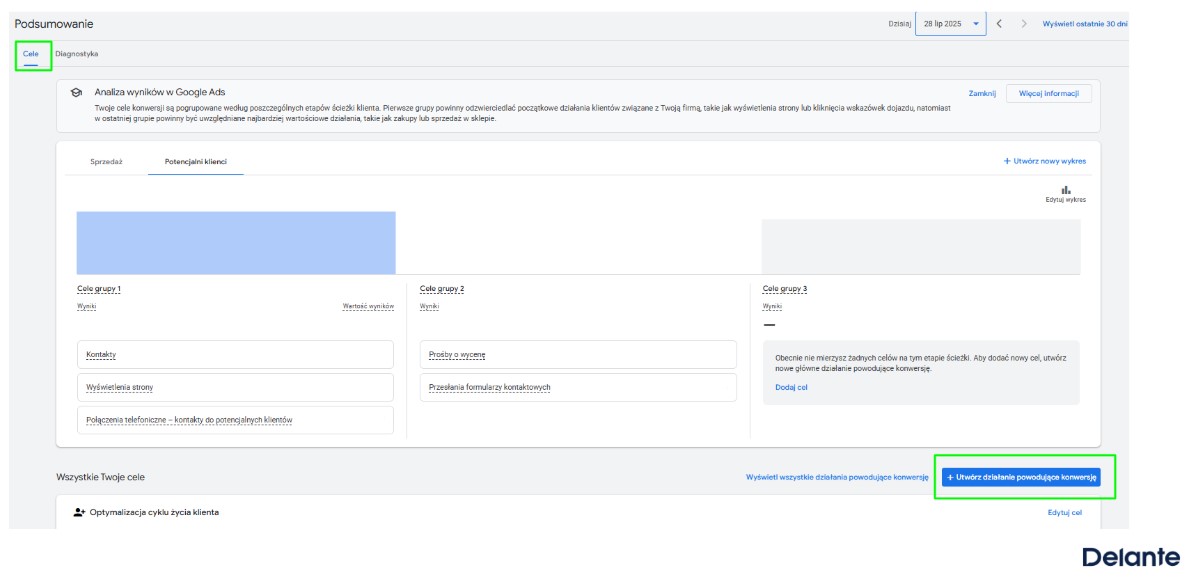Go to next date with right chevron
Image resolution: width=1194 pixels, height=583 pixels.
point(1024,24)
